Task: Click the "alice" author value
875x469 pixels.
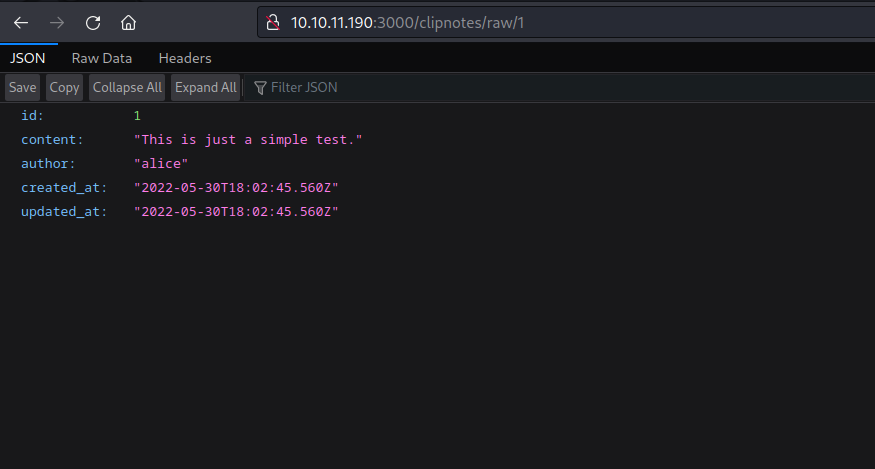Action: tap(161, 164)
